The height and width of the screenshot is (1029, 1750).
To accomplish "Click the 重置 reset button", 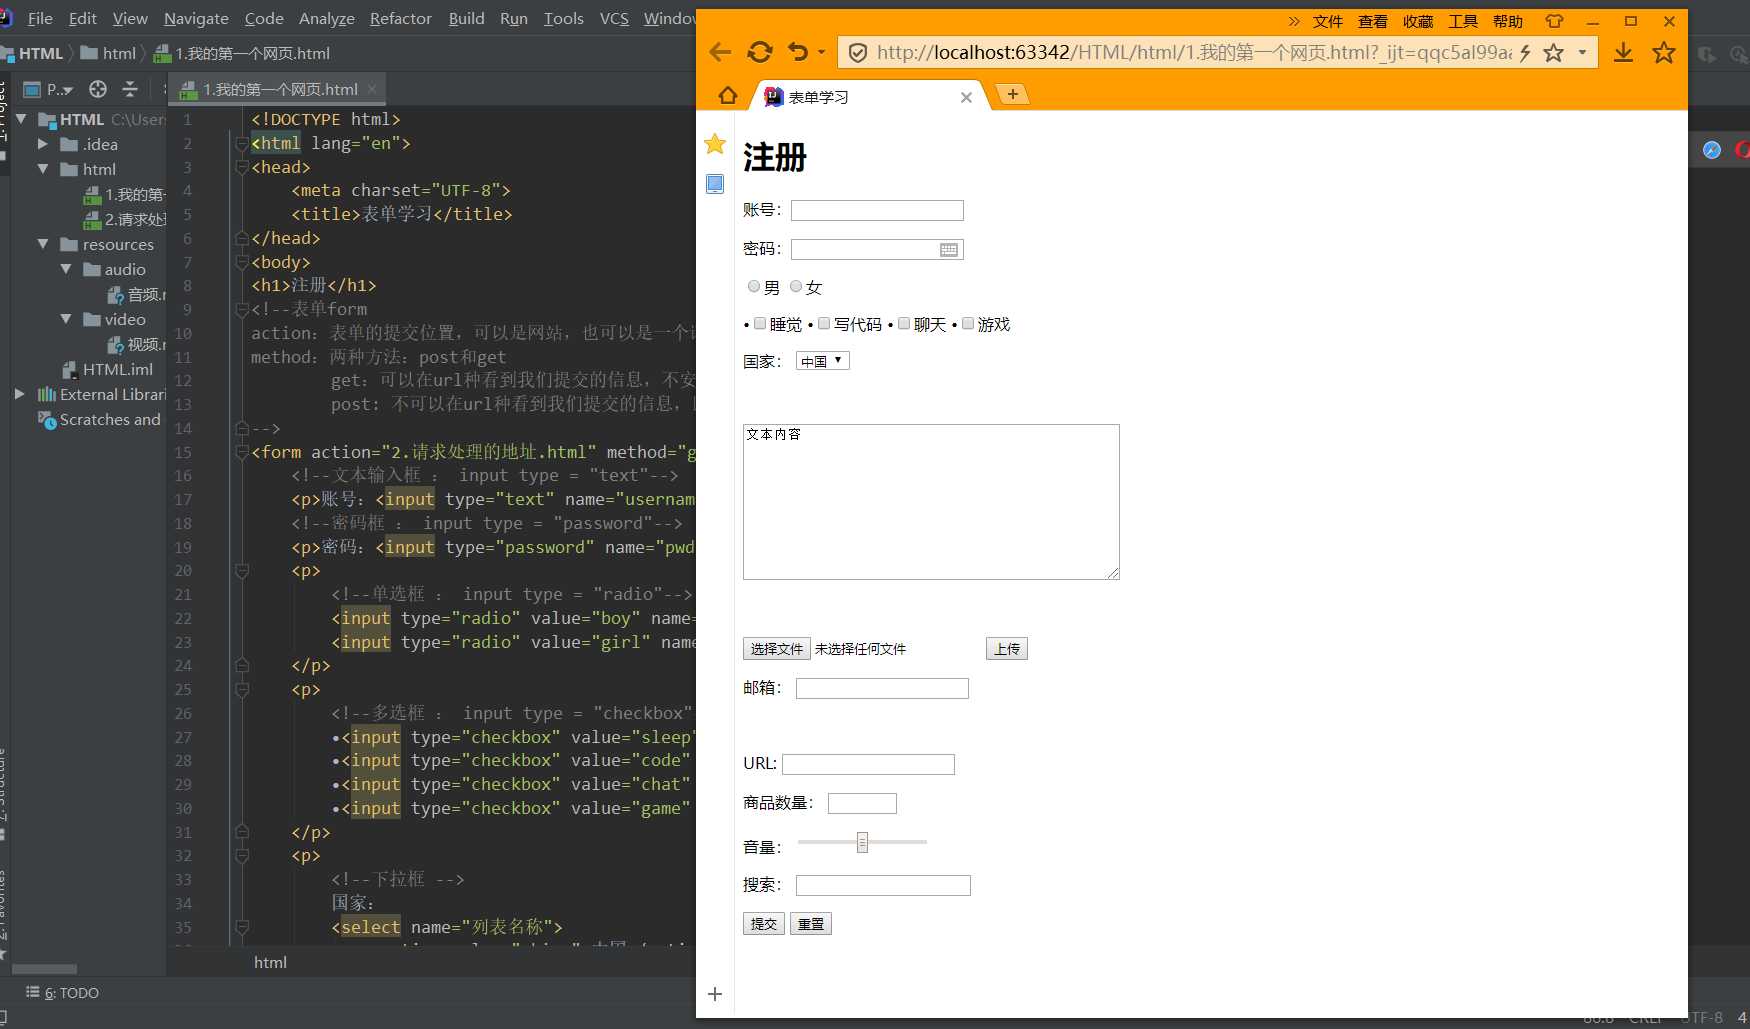I will pyautogui.click(x=811, y=924).
